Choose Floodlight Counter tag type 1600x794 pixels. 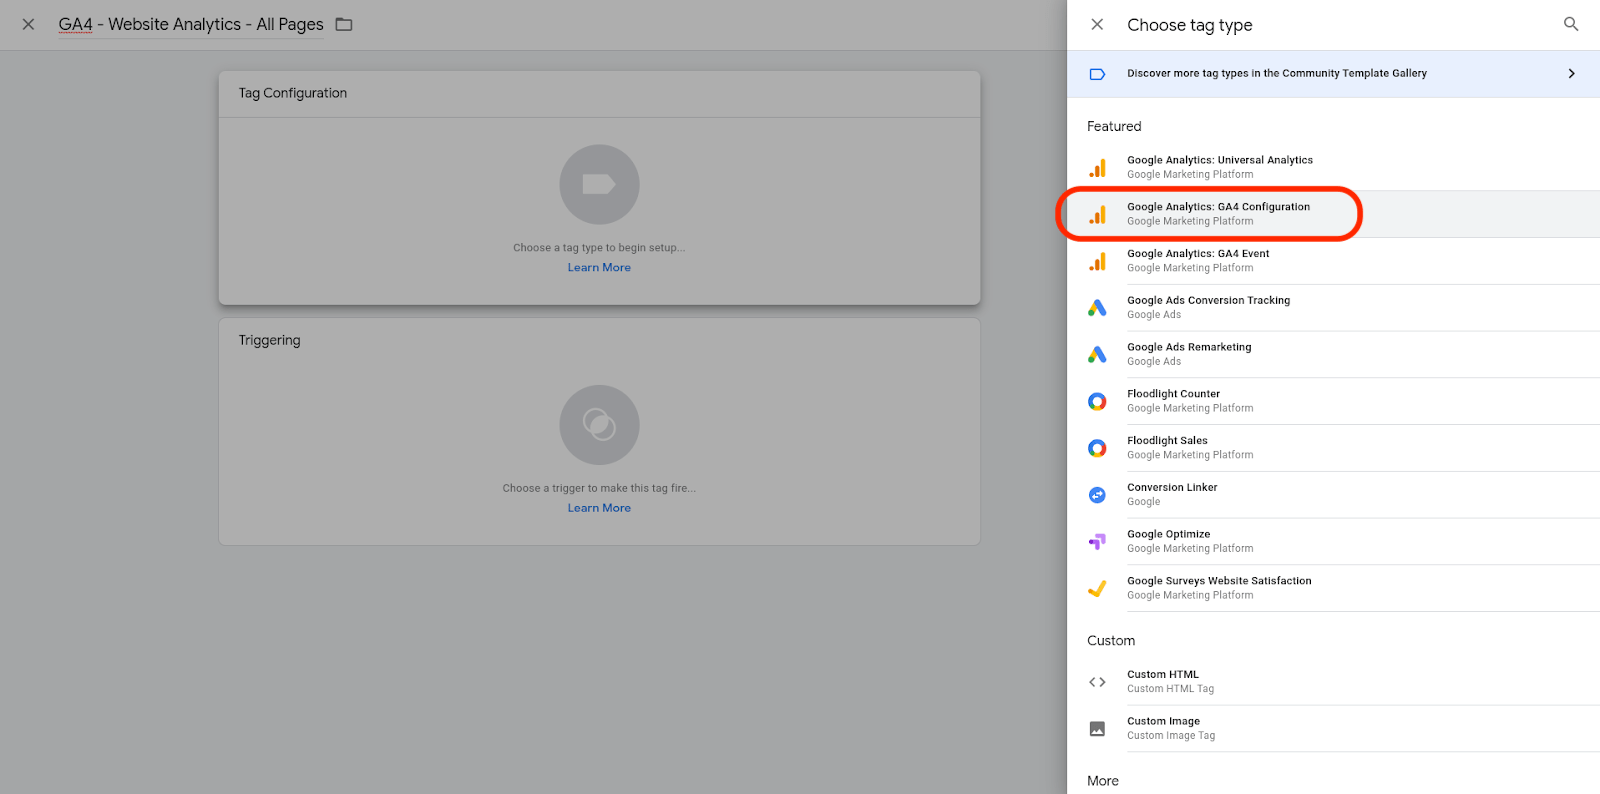pos(1333,402)
